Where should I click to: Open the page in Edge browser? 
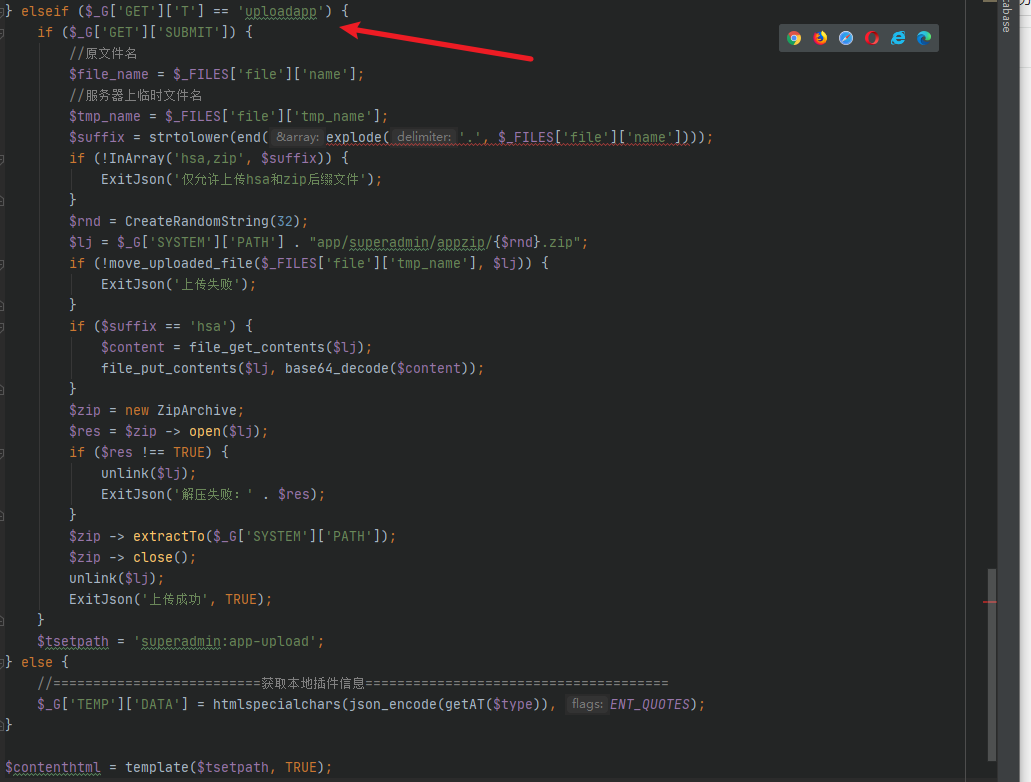(x=924, y=38)
